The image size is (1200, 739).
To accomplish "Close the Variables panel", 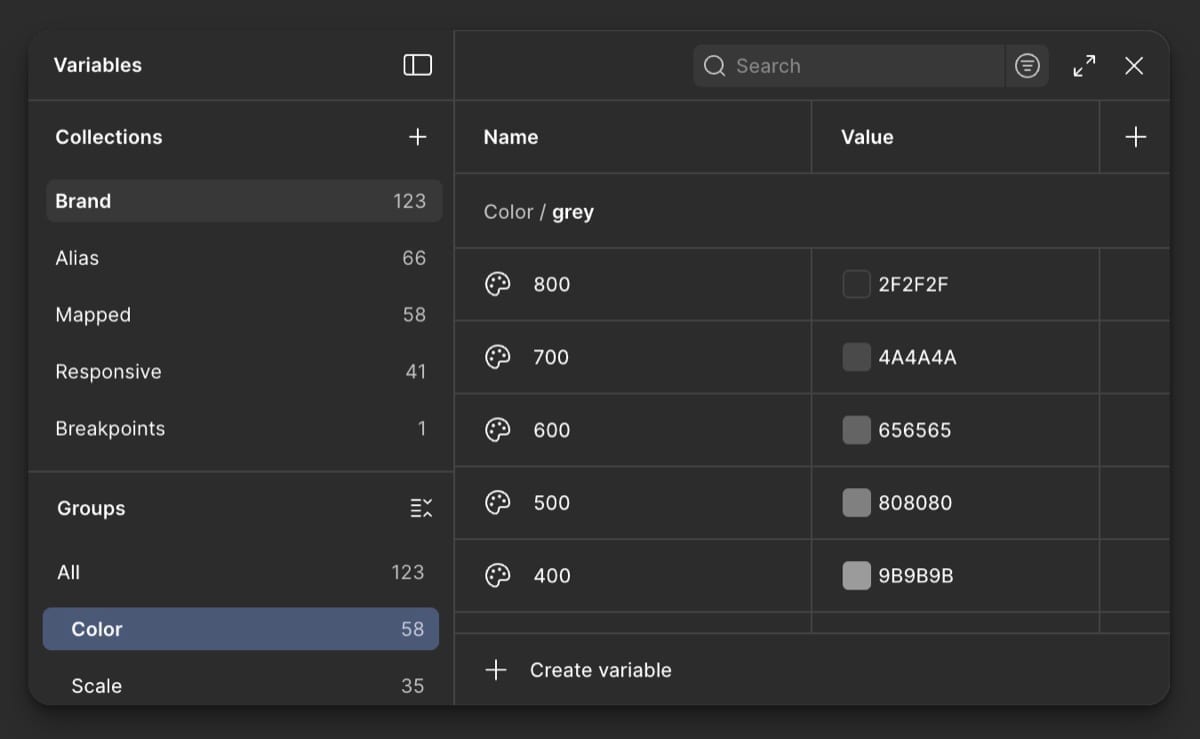I will coord(1134,66).
